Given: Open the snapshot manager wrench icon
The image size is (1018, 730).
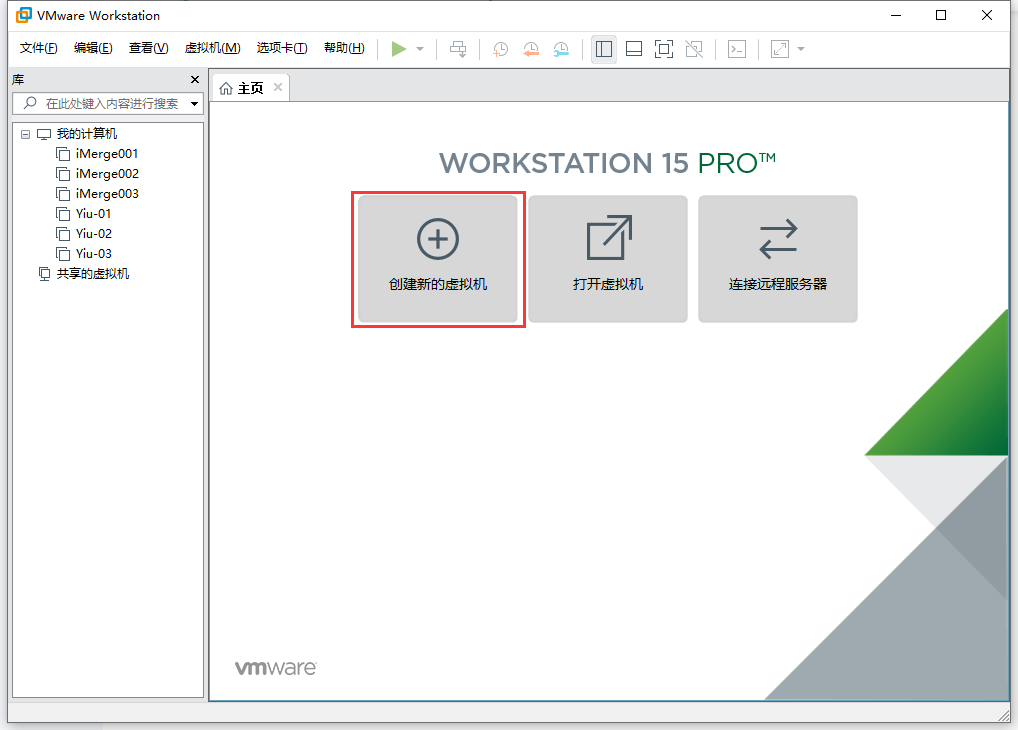Looking at the screenshot, I should (x=561, y=49).
